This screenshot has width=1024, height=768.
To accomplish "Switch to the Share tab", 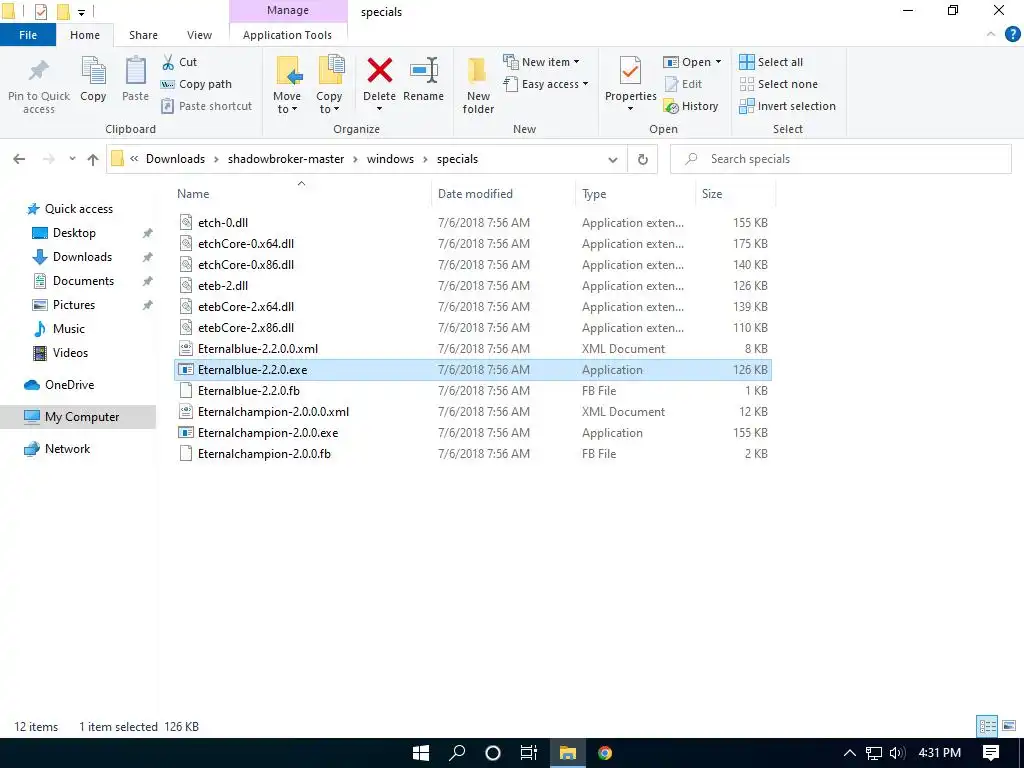I will tap(143, 35).
